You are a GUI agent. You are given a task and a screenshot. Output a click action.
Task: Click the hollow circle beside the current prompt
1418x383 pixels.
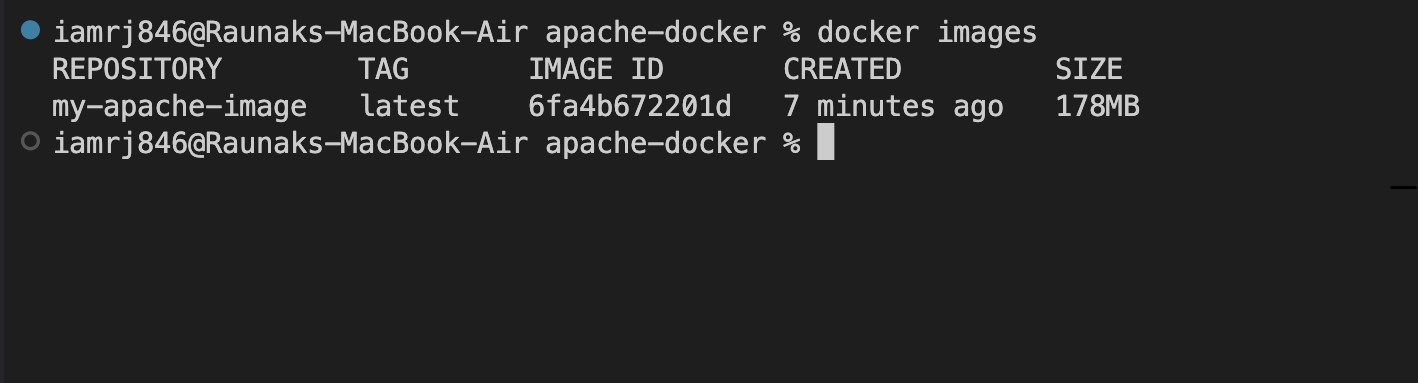(x=30, y=142)
